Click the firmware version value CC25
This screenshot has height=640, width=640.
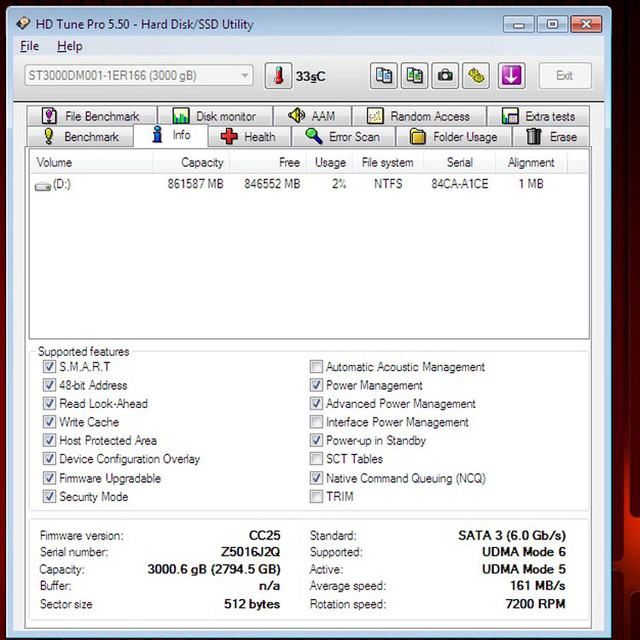tap(264, 535)
